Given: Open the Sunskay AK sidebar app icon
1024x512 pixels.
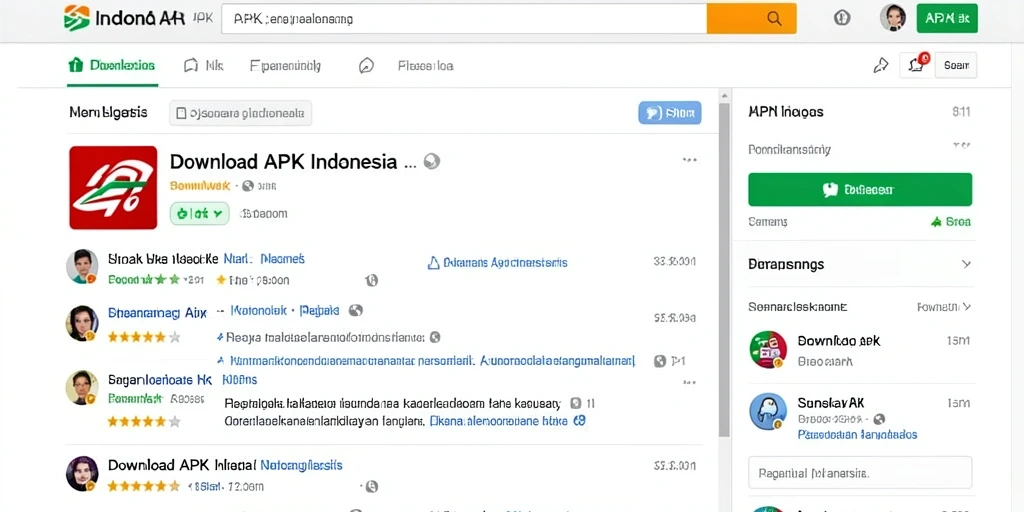Looking at the screenshot, I should click(768, 411).
